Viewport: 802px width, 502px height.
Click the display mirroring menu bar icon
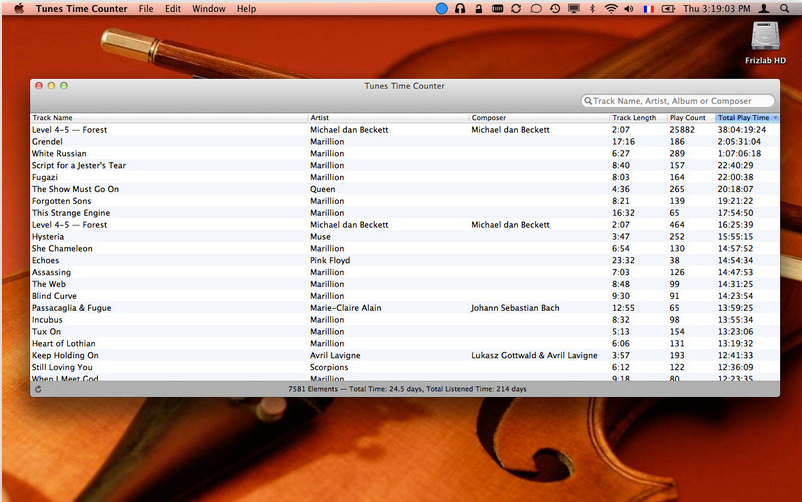(574, 8)
